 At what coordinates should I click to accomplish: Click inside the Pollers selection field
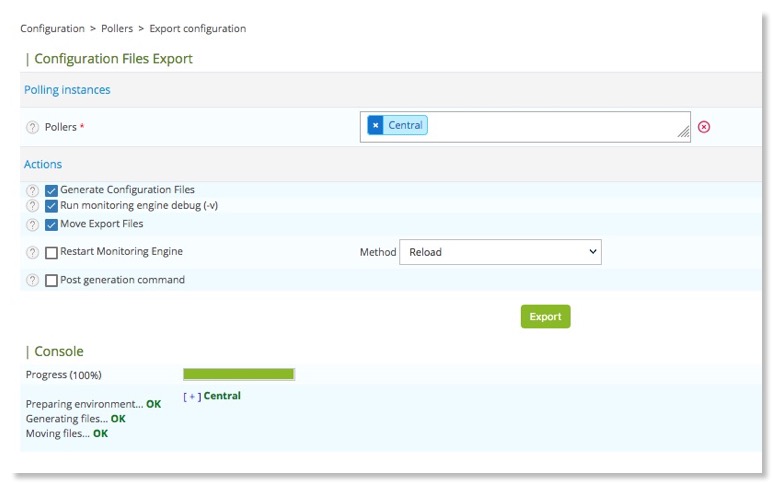(550, 126)
